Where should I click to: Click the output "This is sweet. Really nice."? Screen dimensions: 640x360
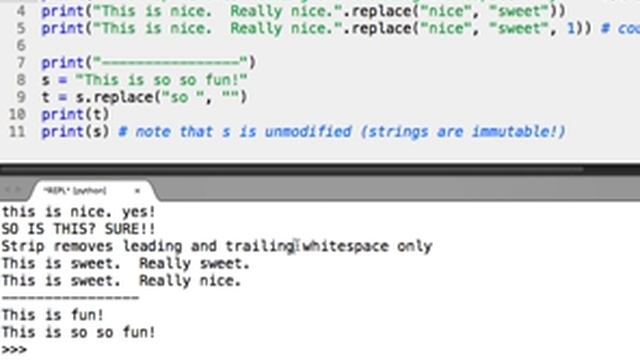coord(122,281)
